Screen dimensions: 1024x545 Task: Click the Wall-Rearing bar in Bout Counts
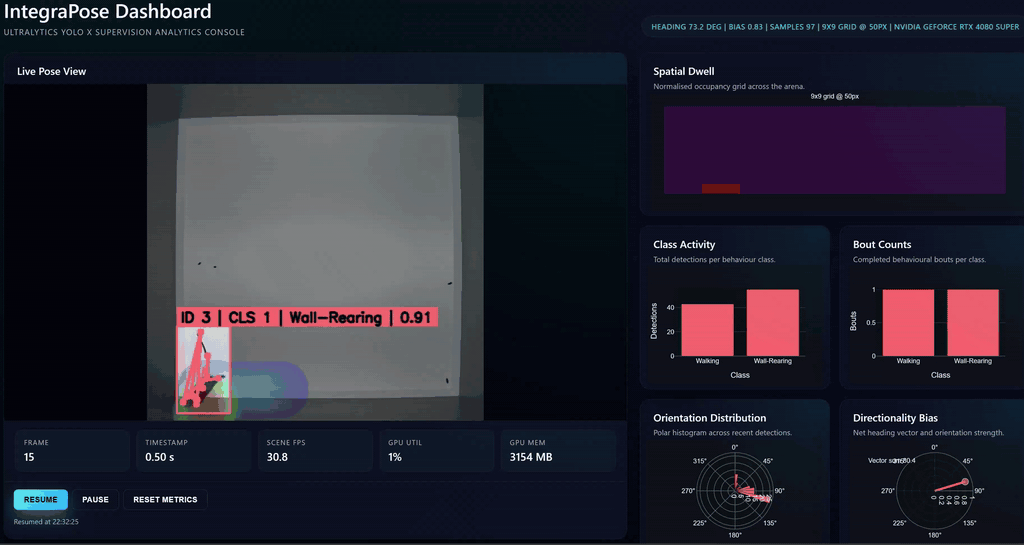click(973, 323)
